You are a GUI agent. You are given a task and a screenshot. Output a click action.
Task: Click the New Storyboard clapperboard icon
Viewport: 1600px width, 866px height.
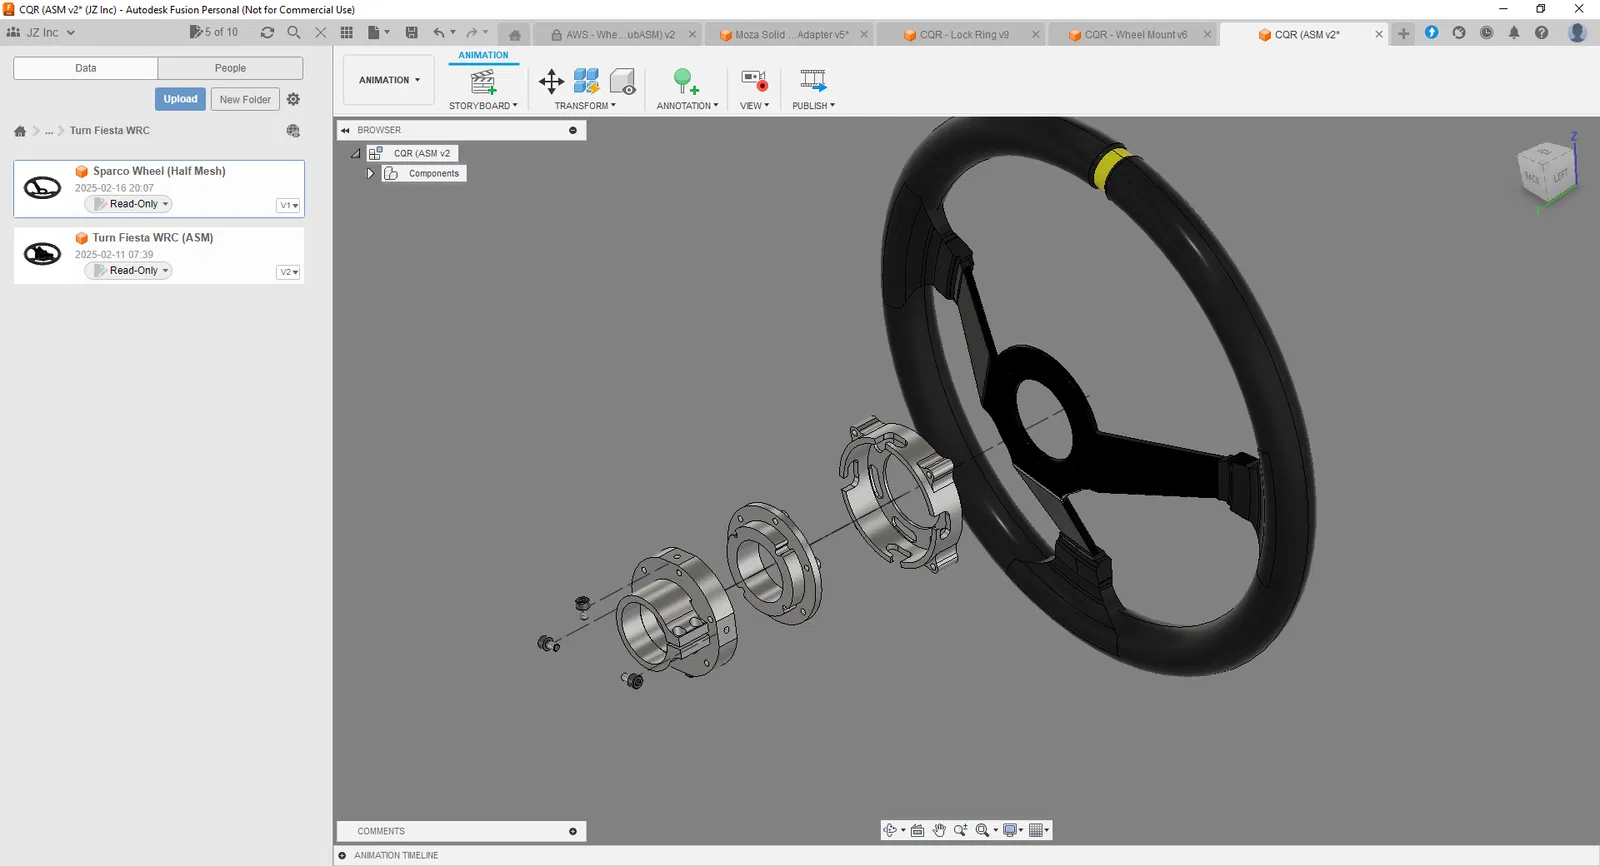pyautogui.click(x=484, y=82)
